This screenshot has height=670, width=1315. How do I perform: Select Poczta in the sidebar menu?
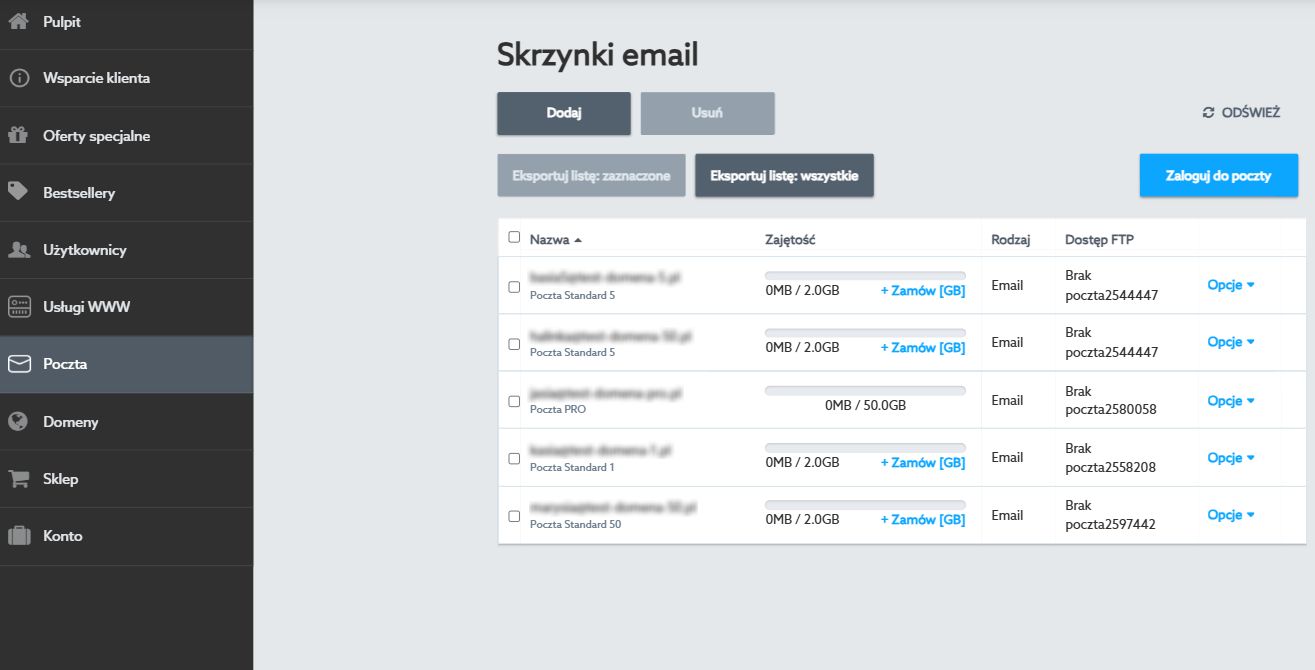pyautogui.click(x=65, y=364)
